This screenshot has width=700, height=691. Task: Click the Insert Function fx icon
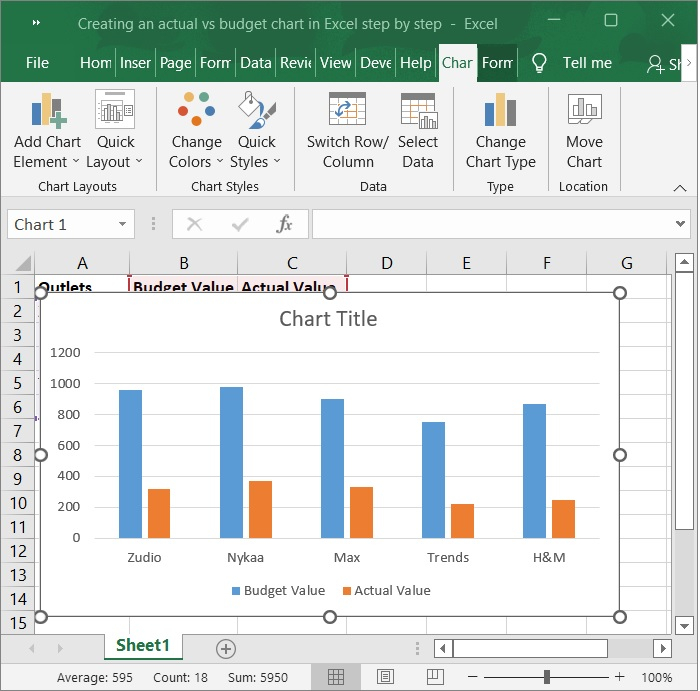(x=285, y=224)
